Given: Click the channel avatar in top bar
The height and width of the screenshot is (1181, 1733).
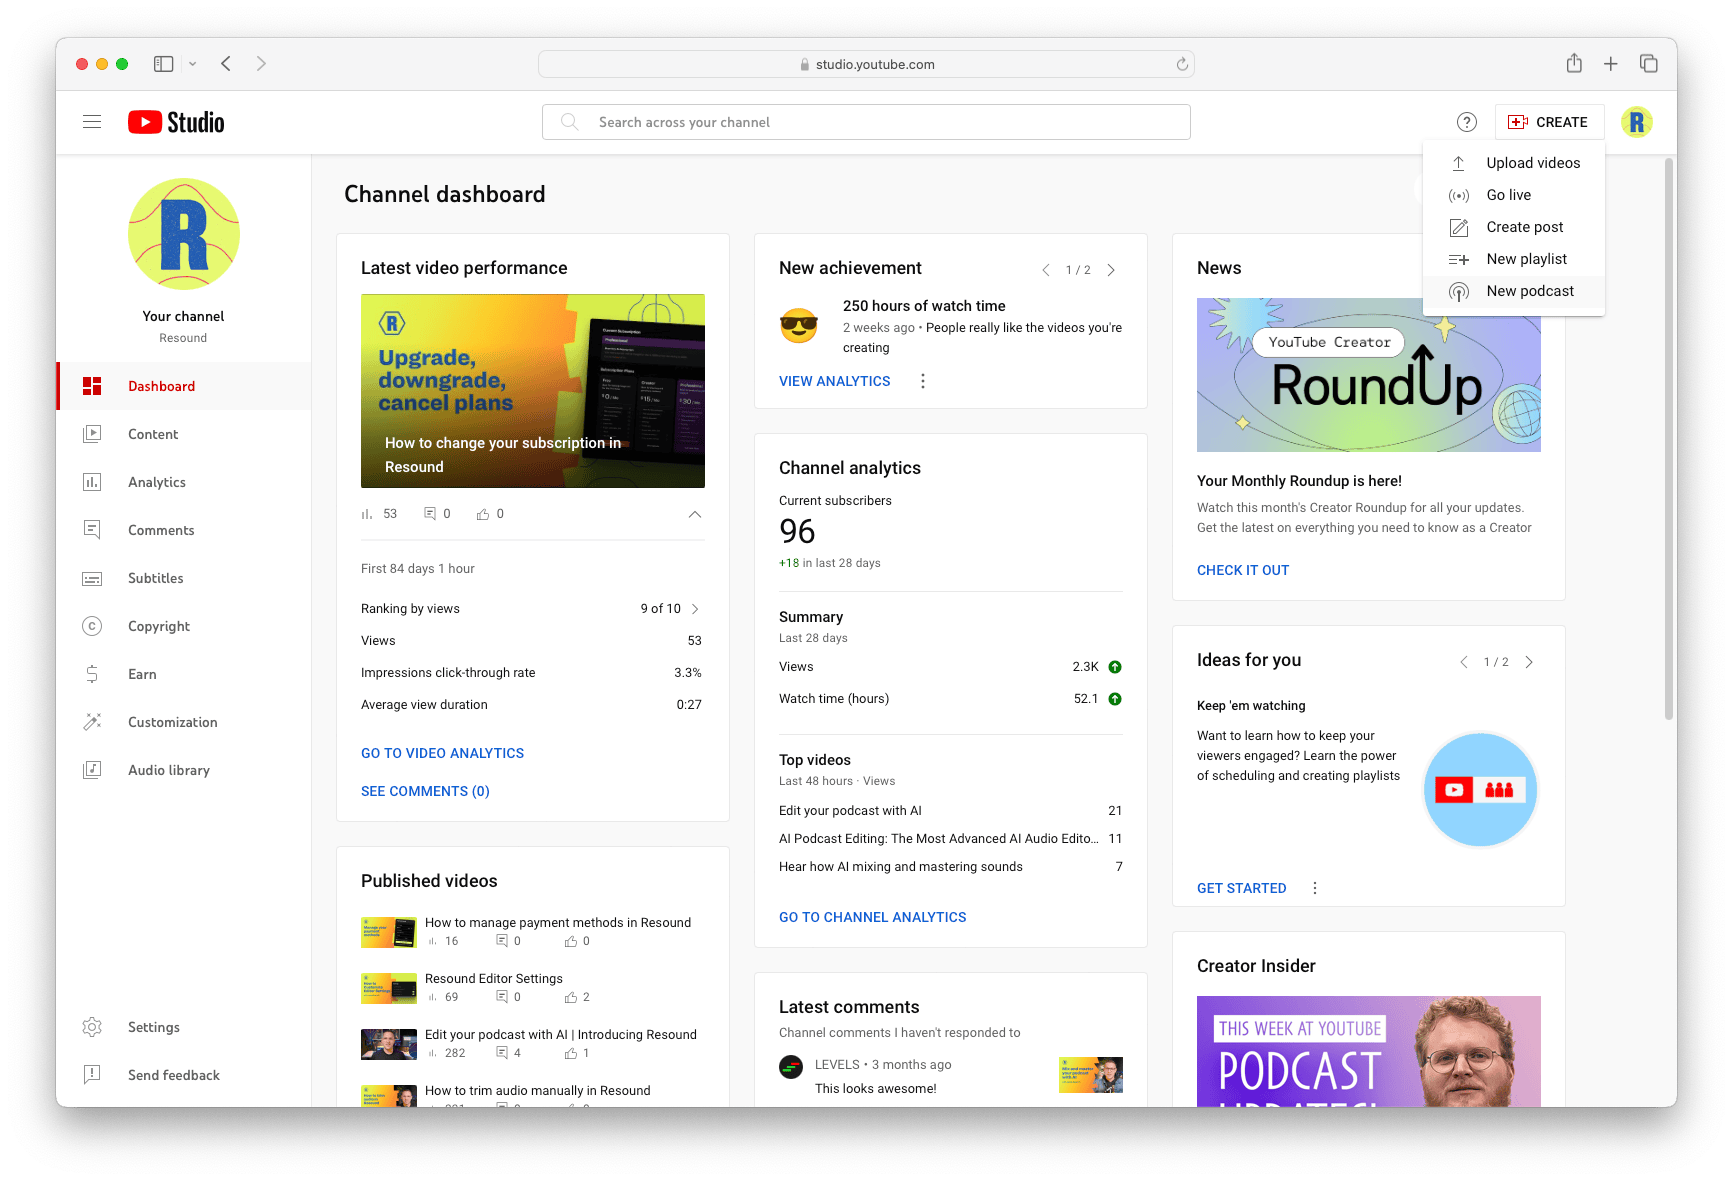Looking at the screenshot, I should 1637,122.
